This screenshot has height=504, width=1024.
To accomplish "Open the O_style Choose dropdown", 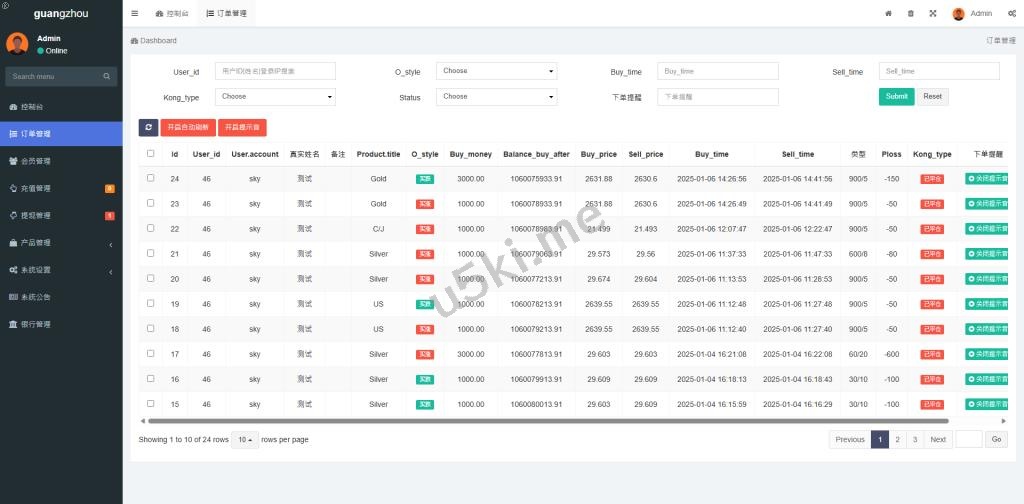I will tap(497, 71).
